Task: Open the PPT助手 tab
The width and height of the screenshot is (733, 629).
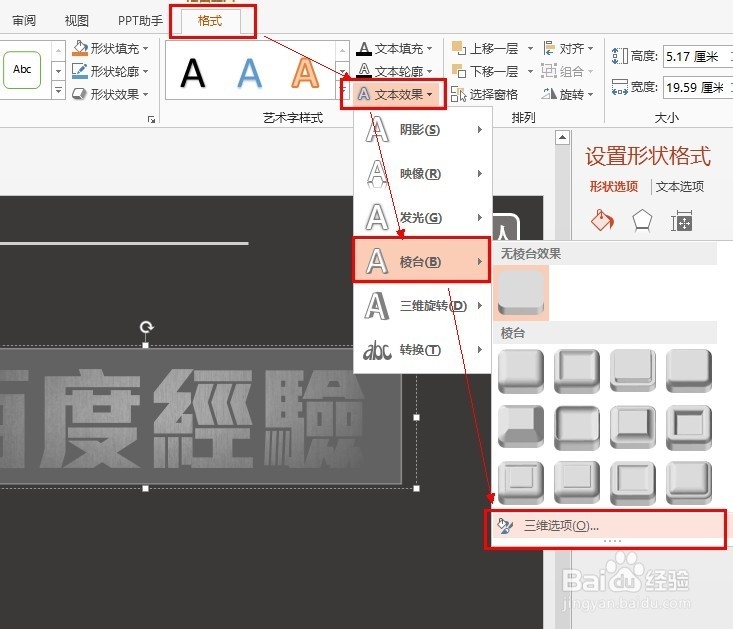Action: [140, 21]
